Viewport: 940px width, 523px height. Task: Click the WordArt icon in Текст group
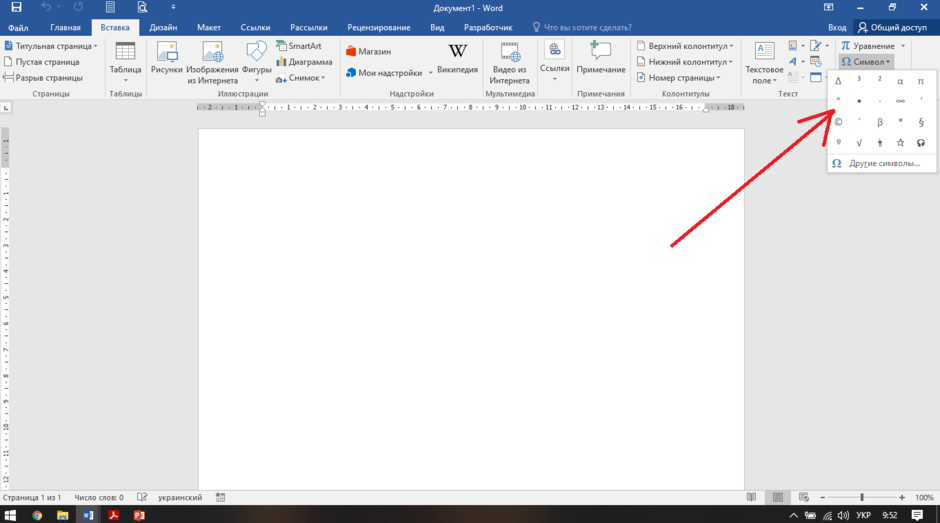(793, 62)
